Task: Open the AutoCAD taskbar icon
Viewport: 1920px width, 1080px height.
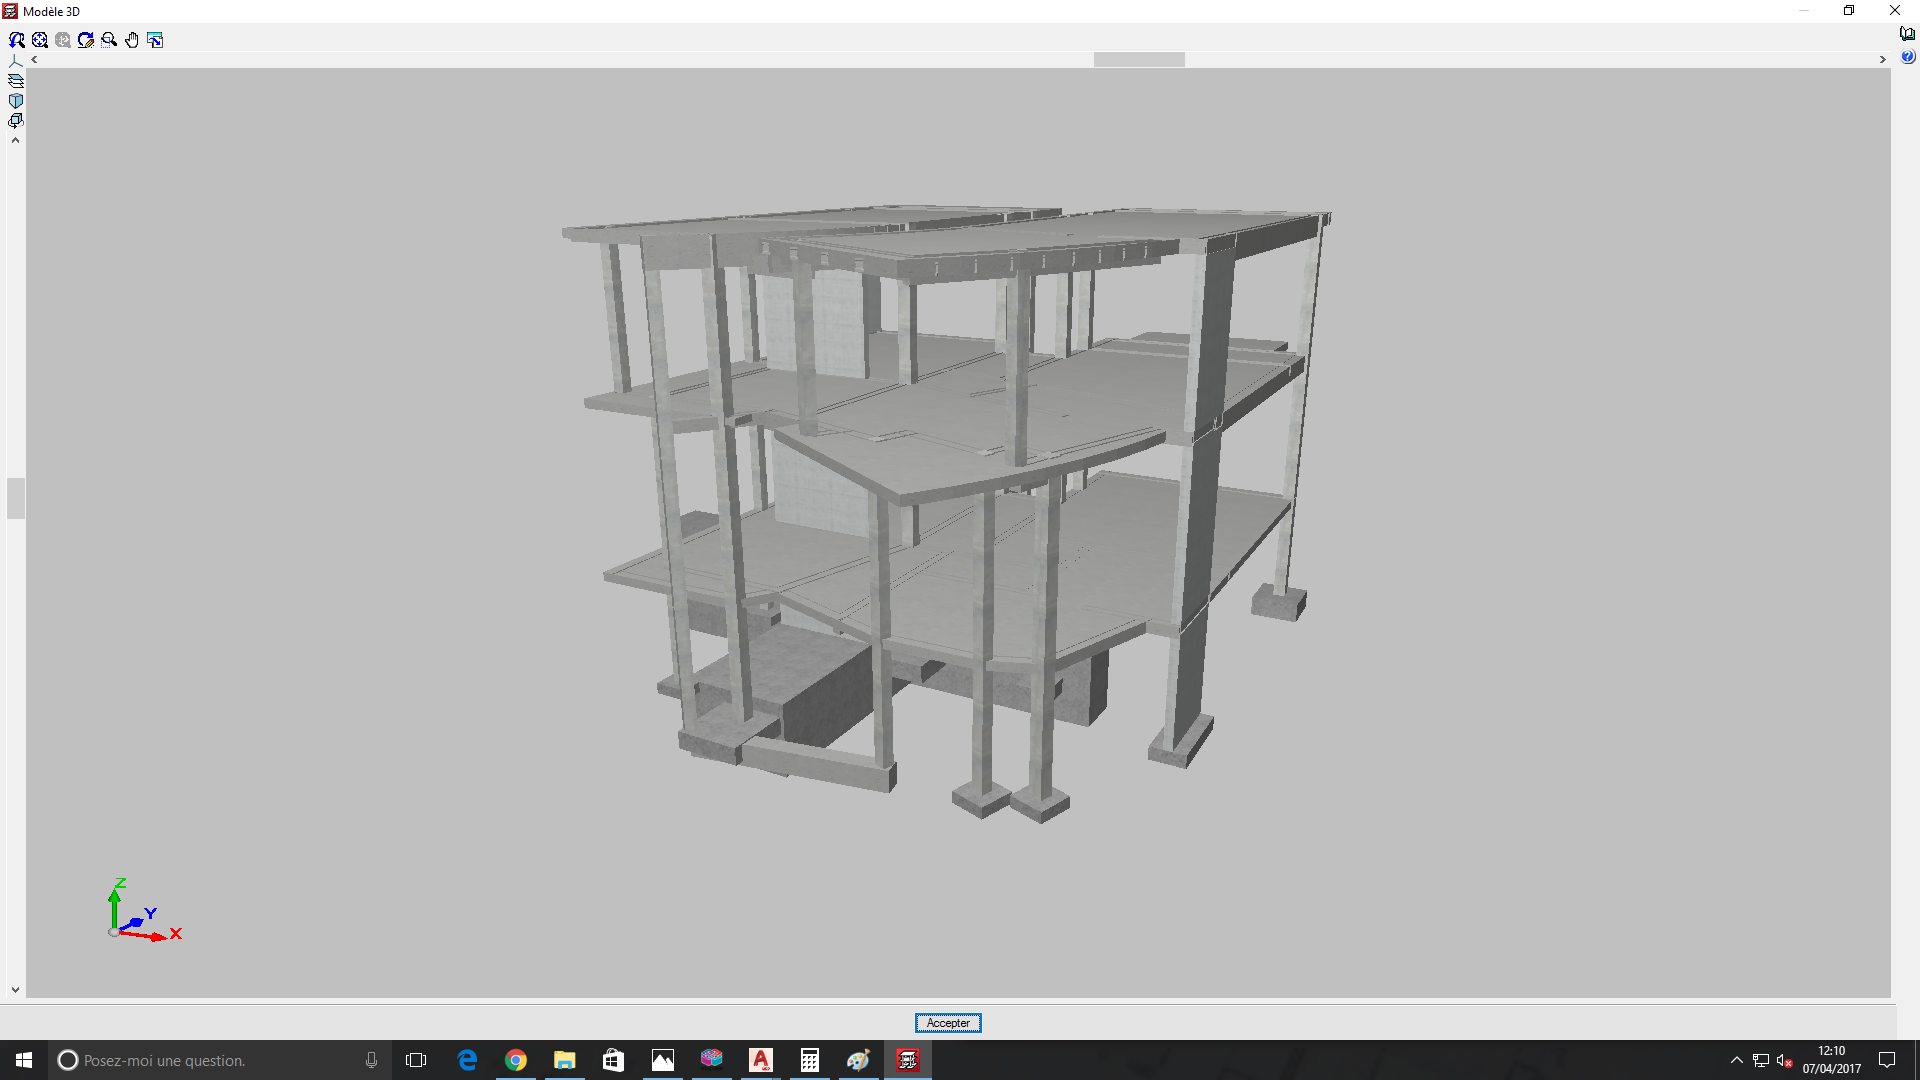Action: [x=761, y=1060]
